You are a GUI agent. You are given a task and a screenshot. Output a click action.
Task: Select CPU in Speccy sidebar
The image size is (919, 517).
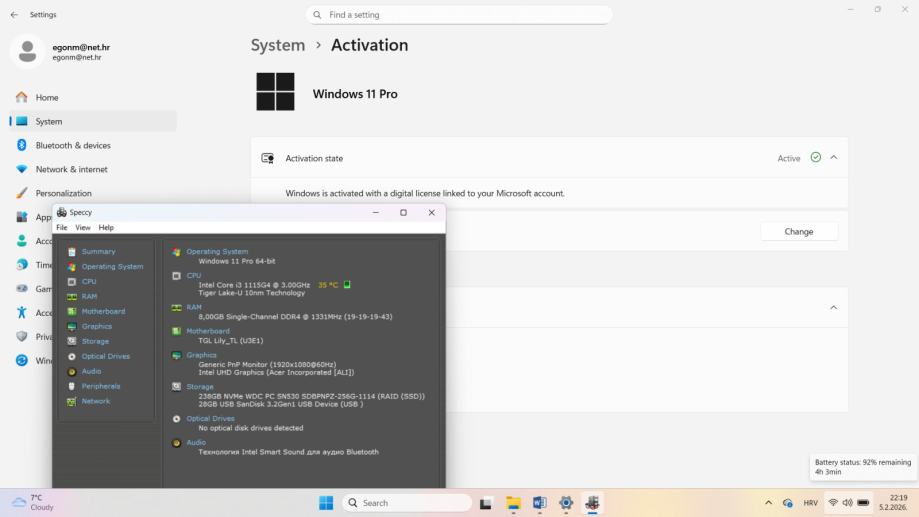pyautogui.click(x=89, y=281)
